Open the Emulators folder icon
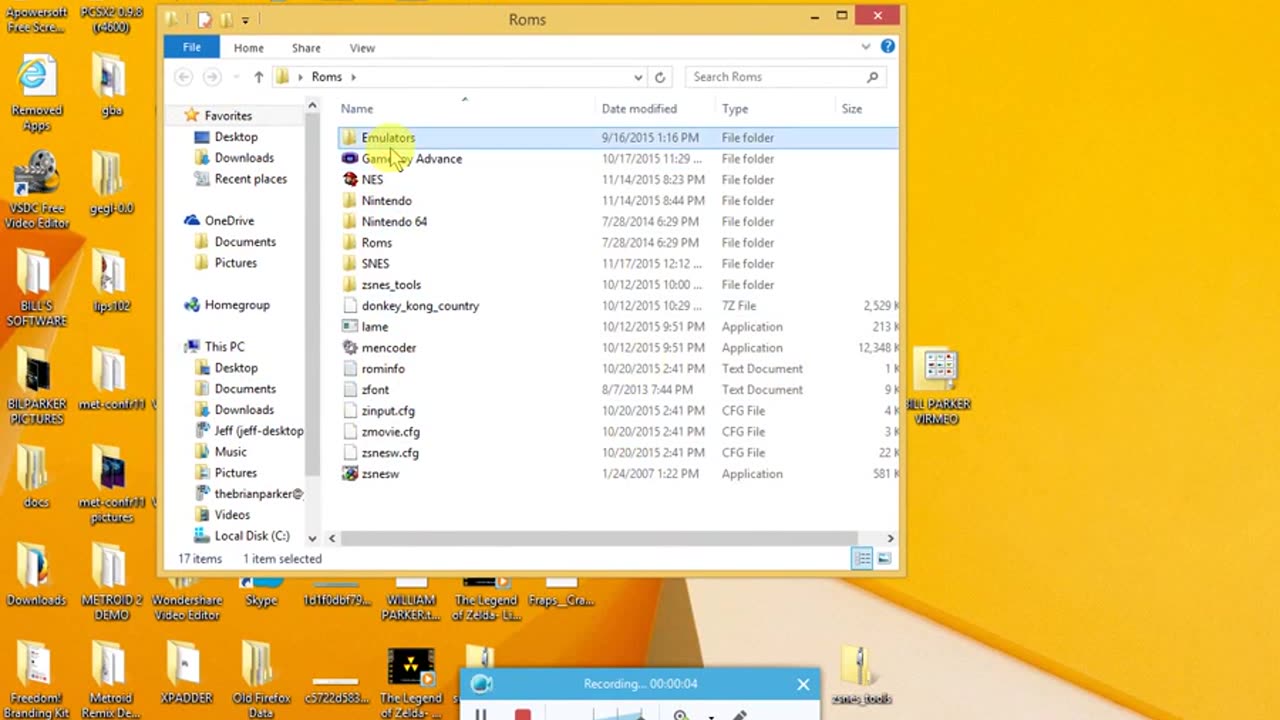Image resolution: width=1280 pixels, height=720 pixels. pos(349,138)
